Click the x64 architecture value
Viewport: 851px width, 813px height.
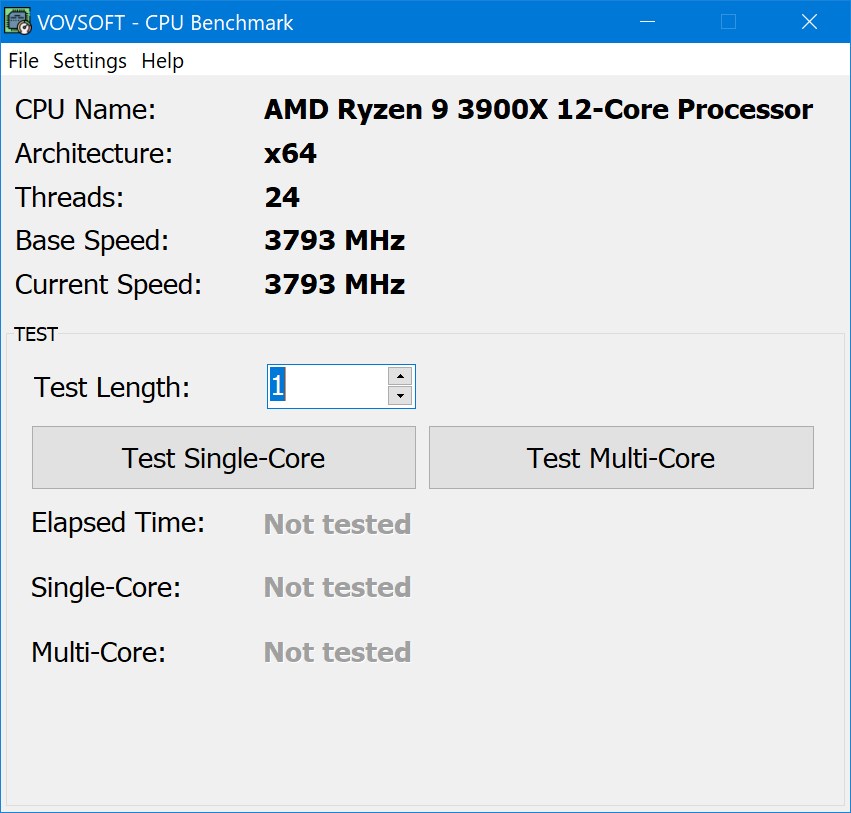click(x=290, y=153)
